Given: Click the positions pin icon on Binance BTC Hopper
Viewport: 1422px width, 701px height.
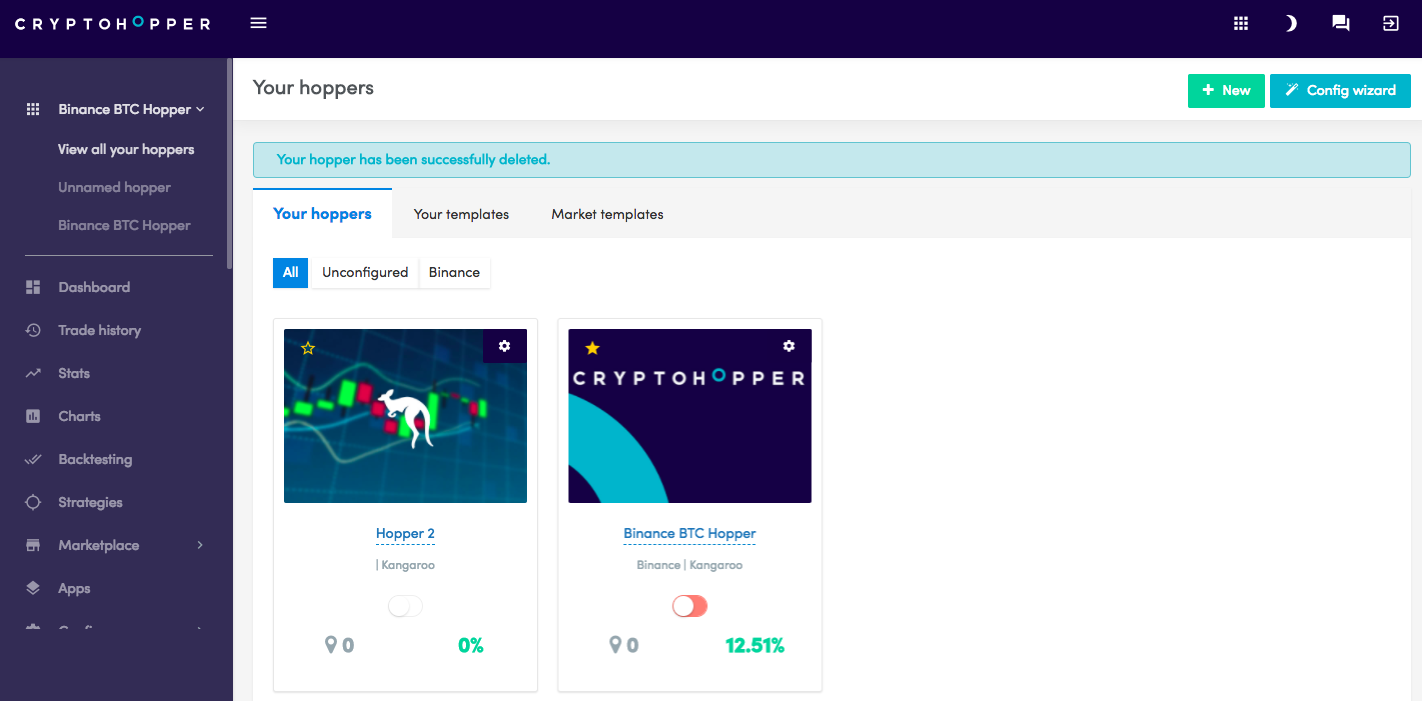Looking at the screenshot, I should tap(615, 645).
